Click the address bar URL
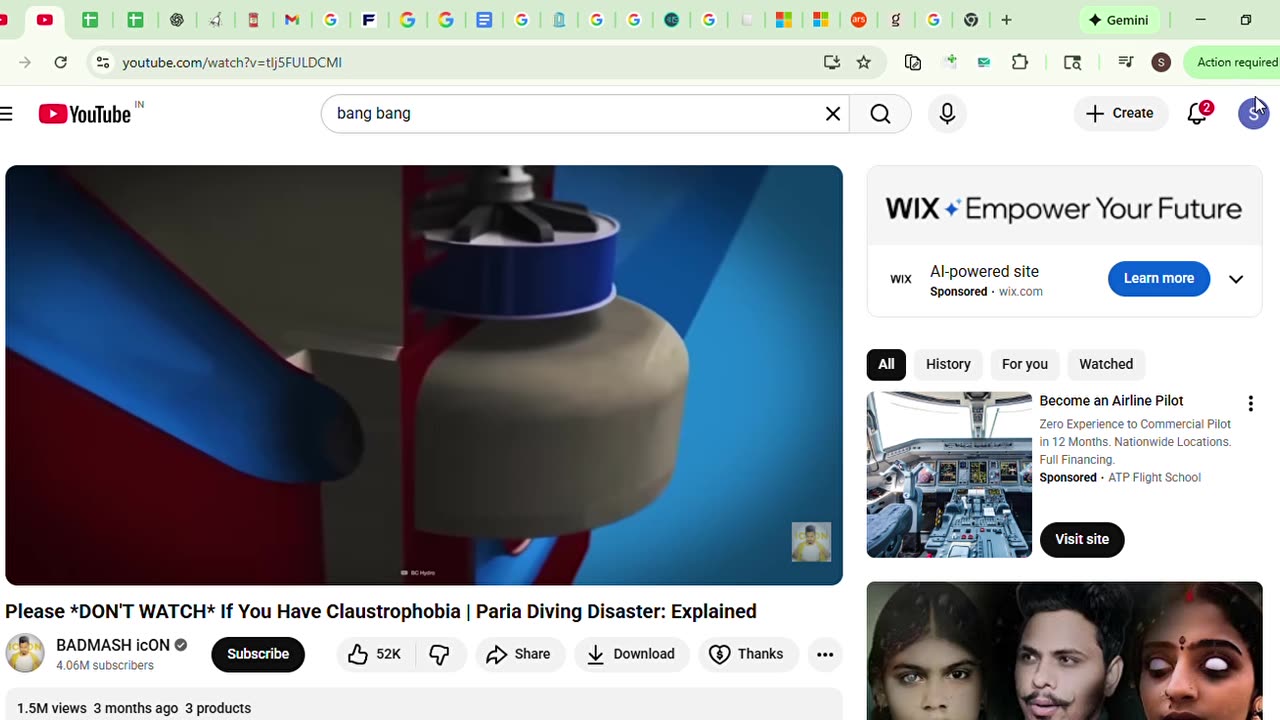The height and width of the screenshot is (720, 1280). (232, 62)
